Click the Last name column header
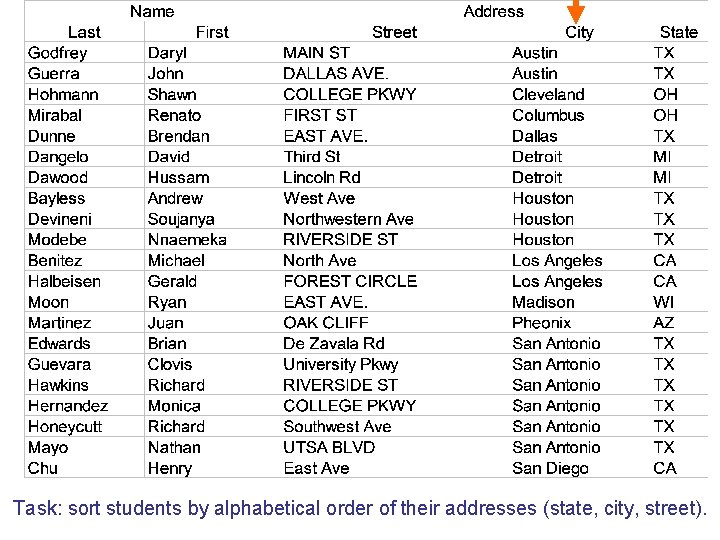 coord(84,32)
